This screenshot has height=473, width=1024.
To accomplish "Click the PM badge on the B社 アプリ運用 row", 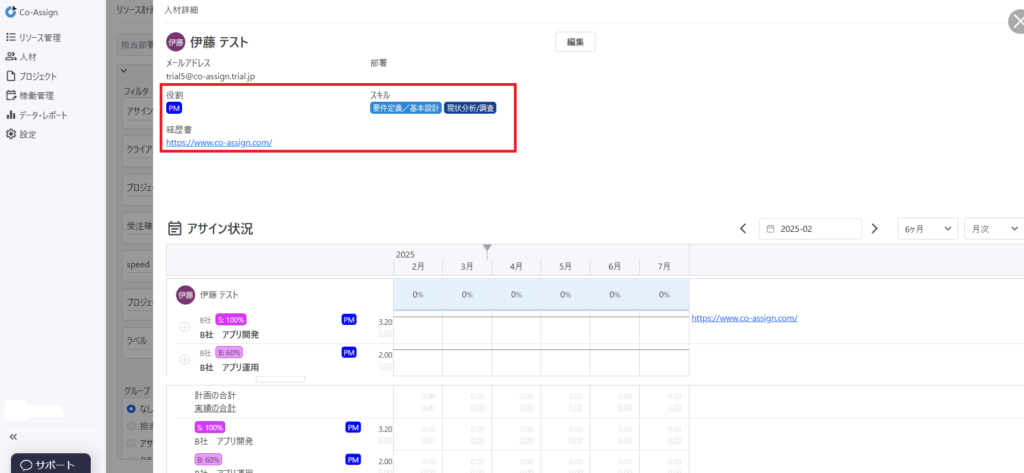I will (349, 352).
